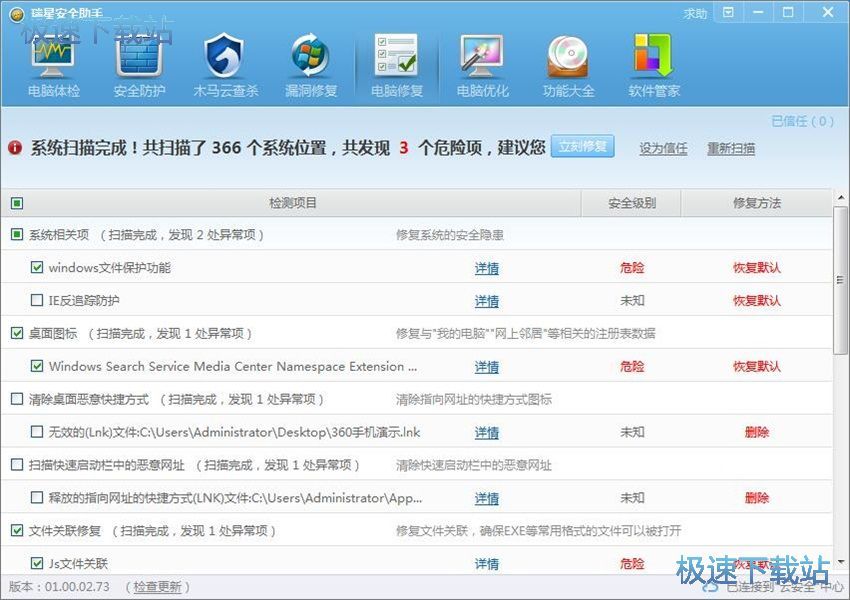Viewport: 850px width, 600px height.
Task: Click the 清除指向网址的快捷方式图标 description
Action: pos(474,399)
